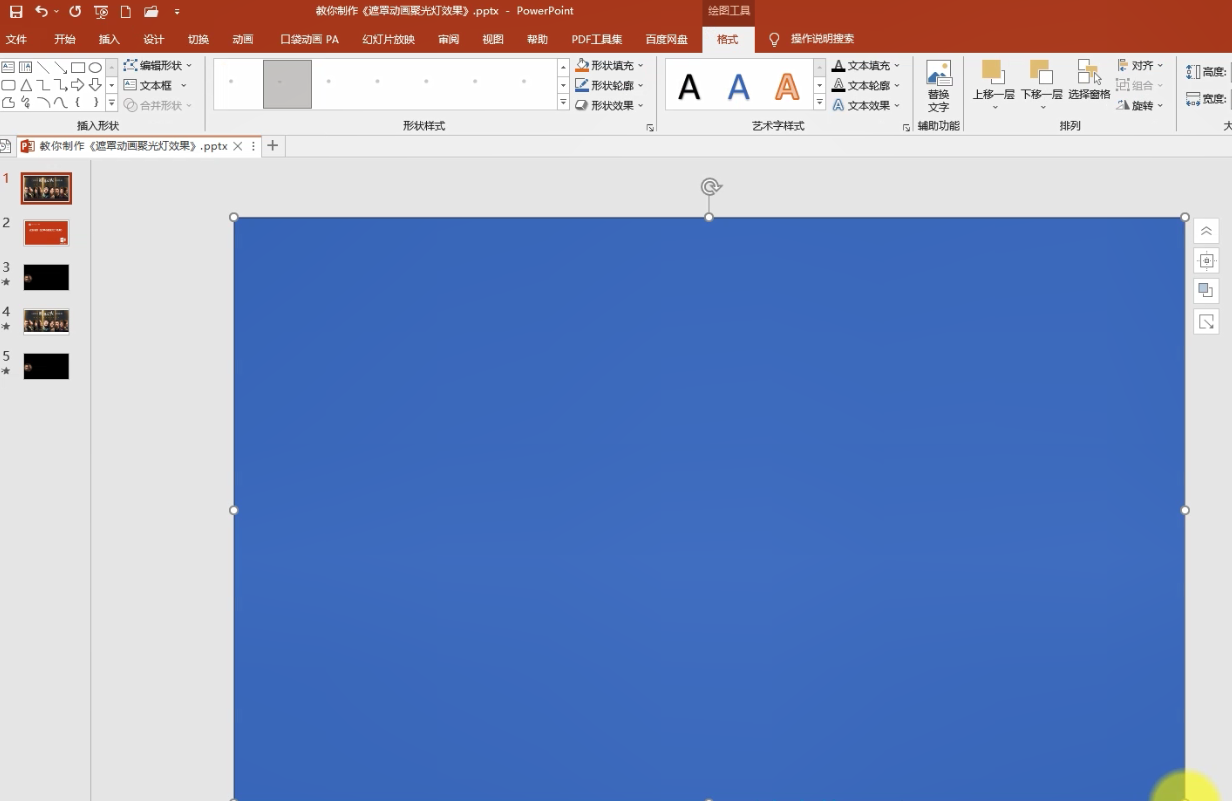
Task: Click the lightbulb Tell Me icon
Action: (774, 40)
